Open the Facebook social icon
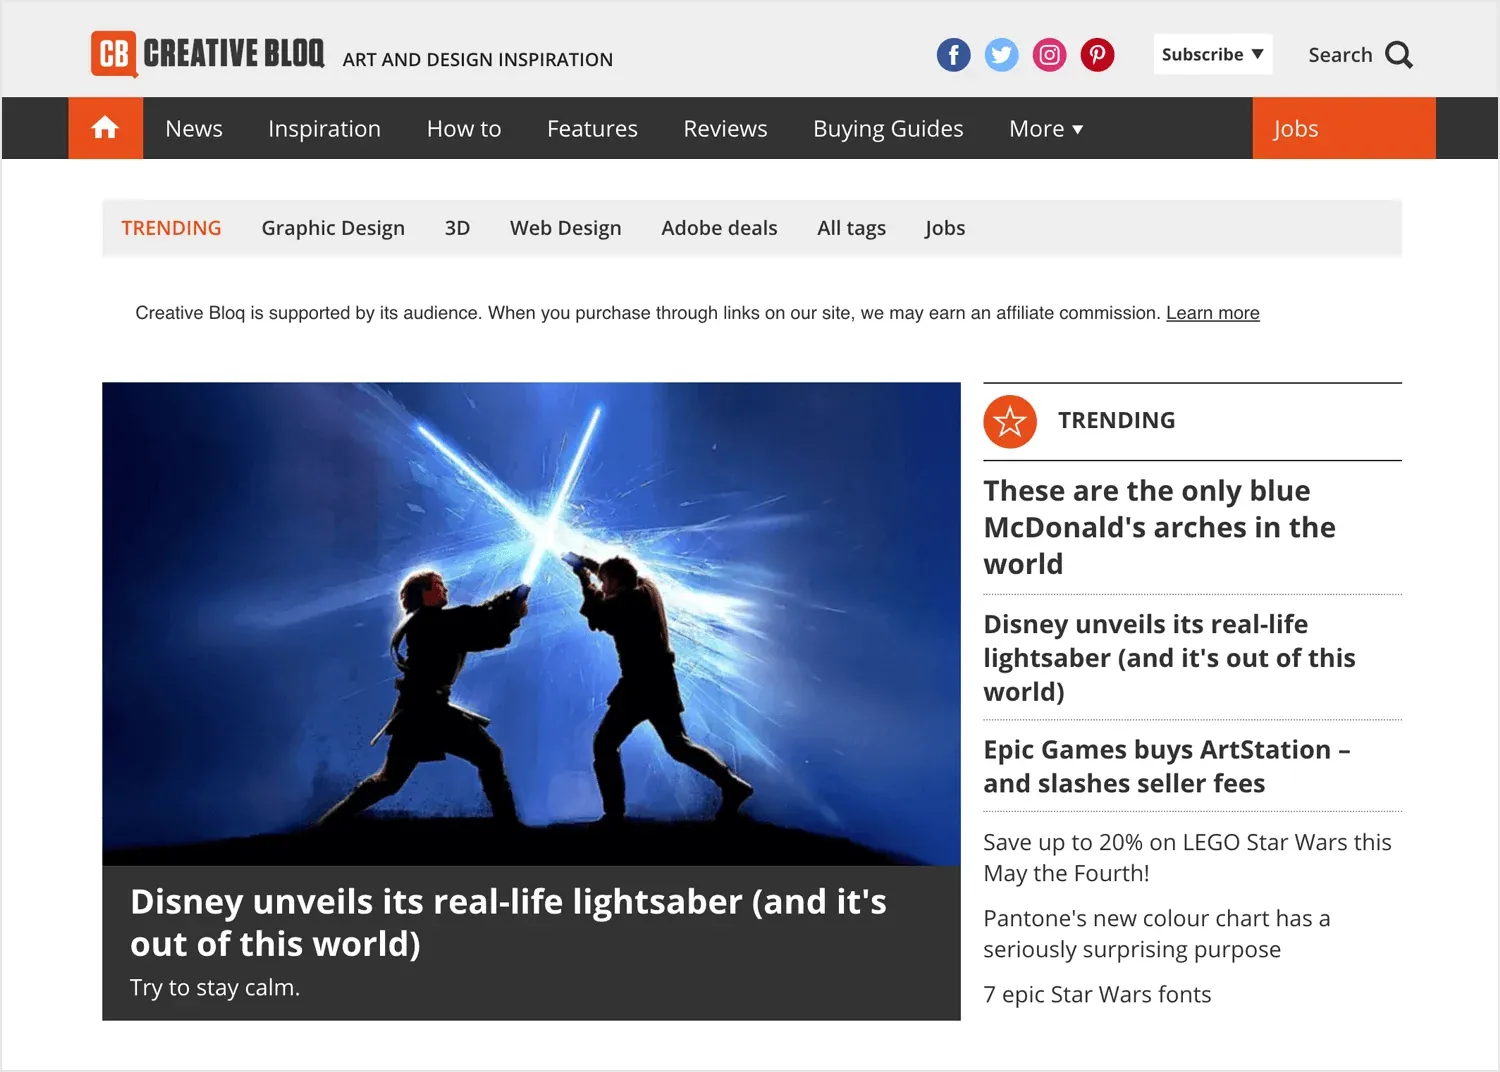The width and height of the screenshot is (1500, 1072). pyautogui.click(x=953, y=55)
